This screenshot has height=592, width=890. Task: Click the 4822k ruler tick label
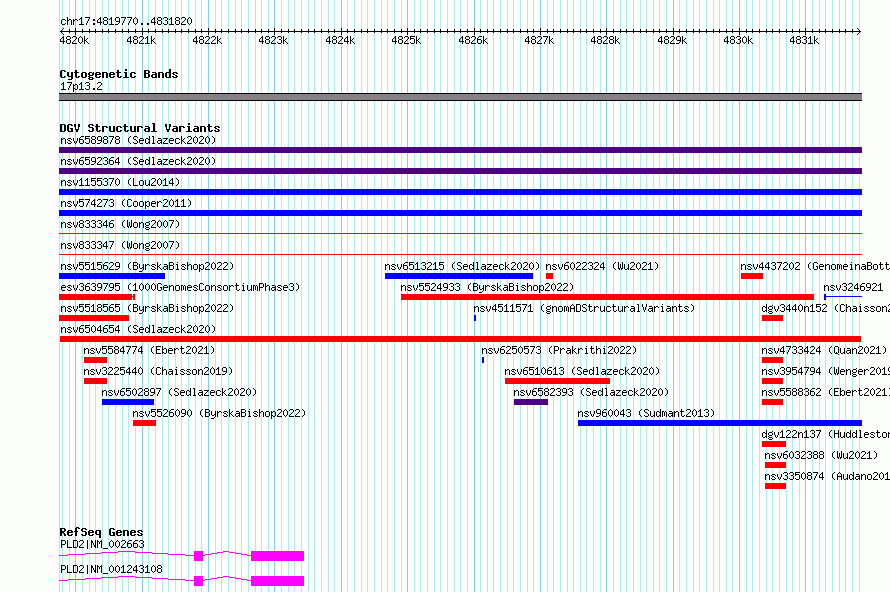point(207,40)
